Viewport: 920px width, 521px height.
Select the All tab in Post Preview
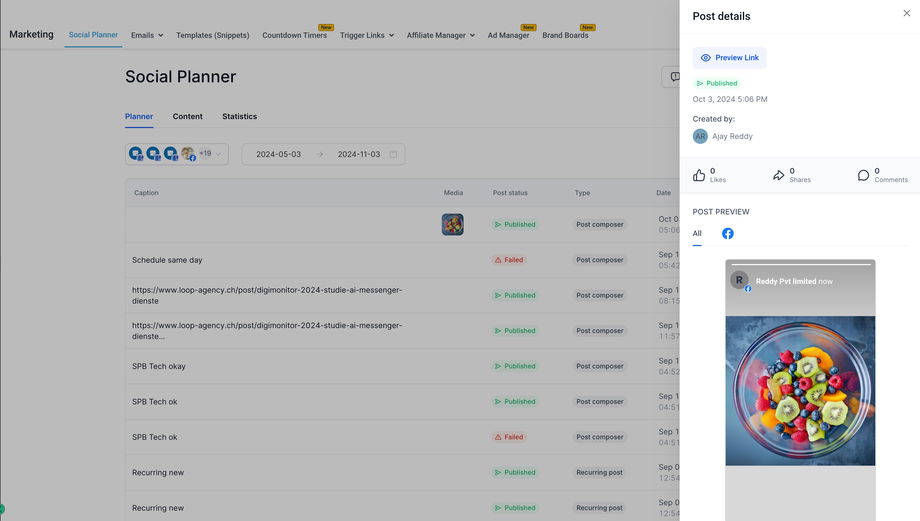coord(697,234)
